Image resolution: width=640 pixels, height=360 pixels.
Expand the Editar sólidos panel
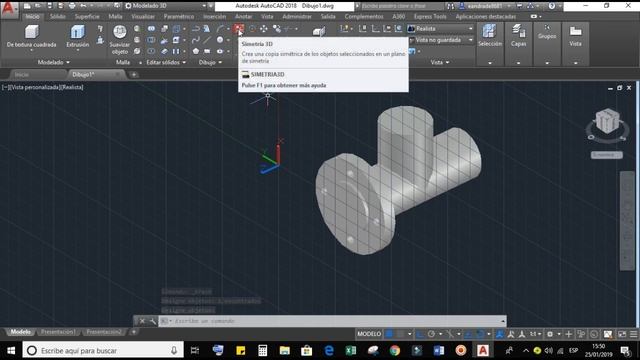[166, 62]
